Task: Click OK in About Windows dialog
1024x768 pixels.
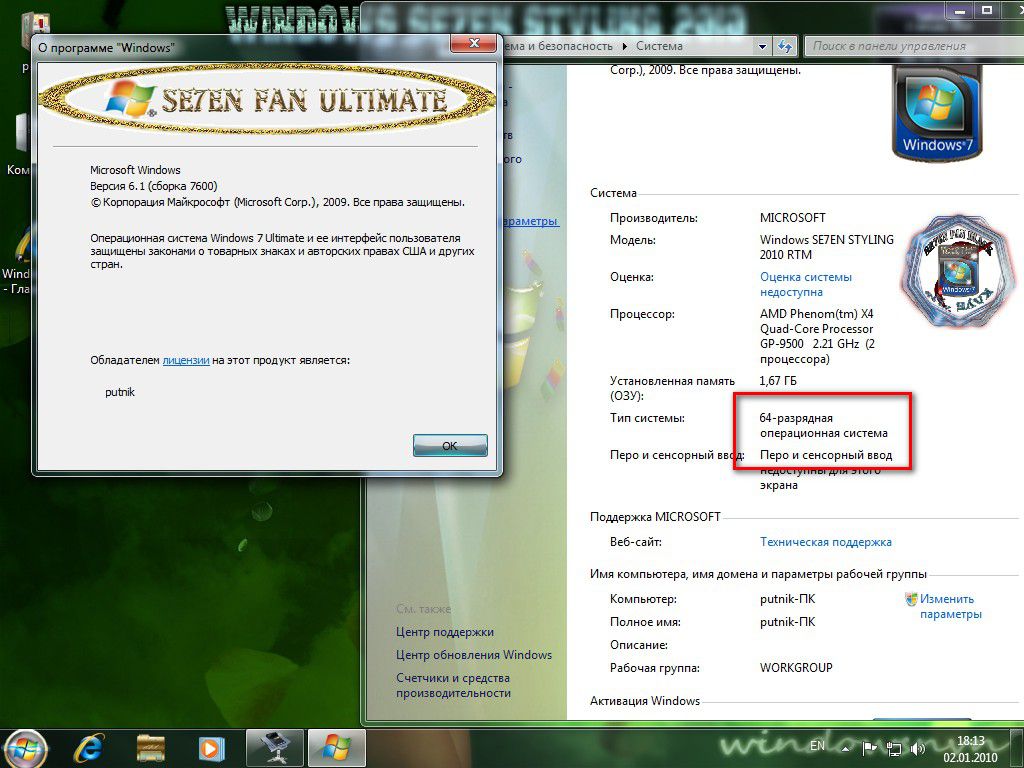Action: tap(450, 445)
